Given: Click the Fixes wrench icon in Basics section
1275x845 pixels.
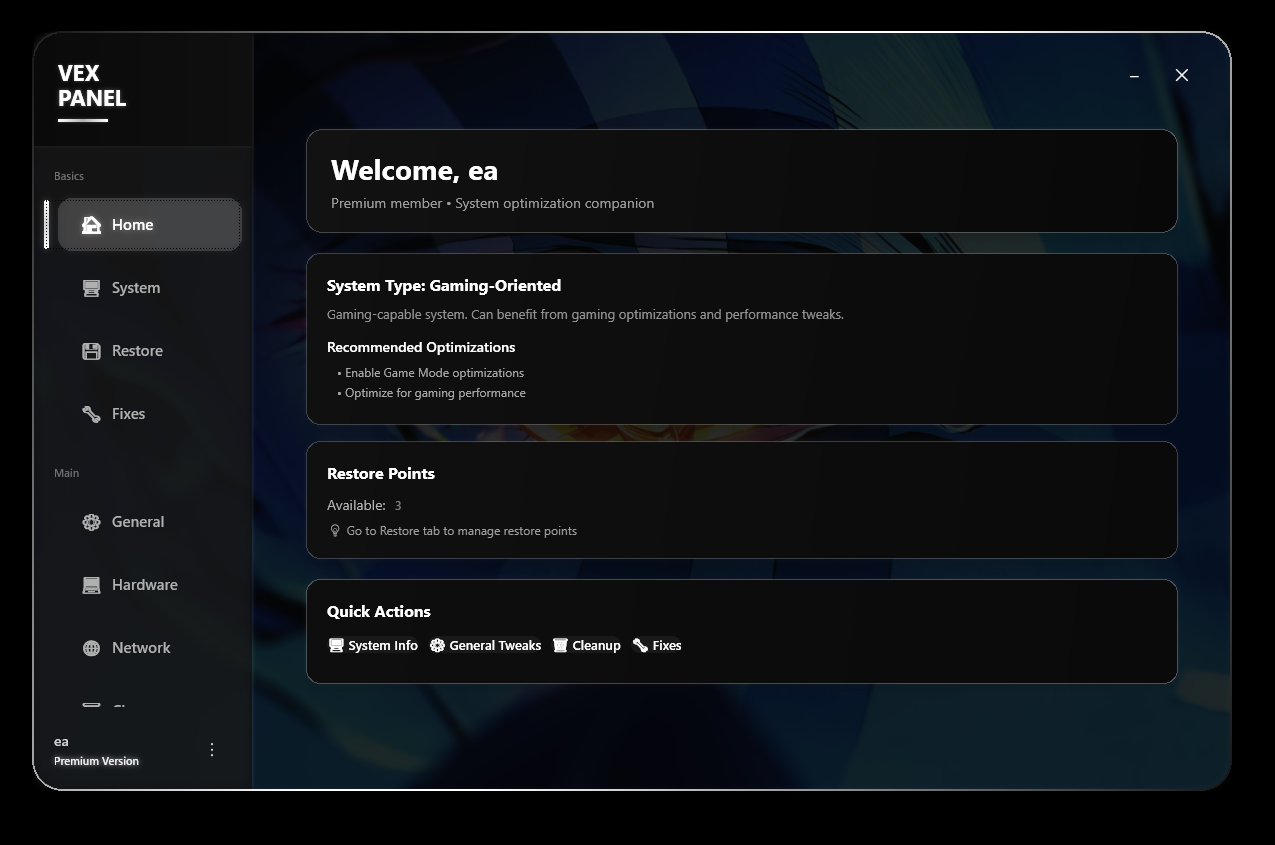Looking at the screenshot, I should [91, 413].
